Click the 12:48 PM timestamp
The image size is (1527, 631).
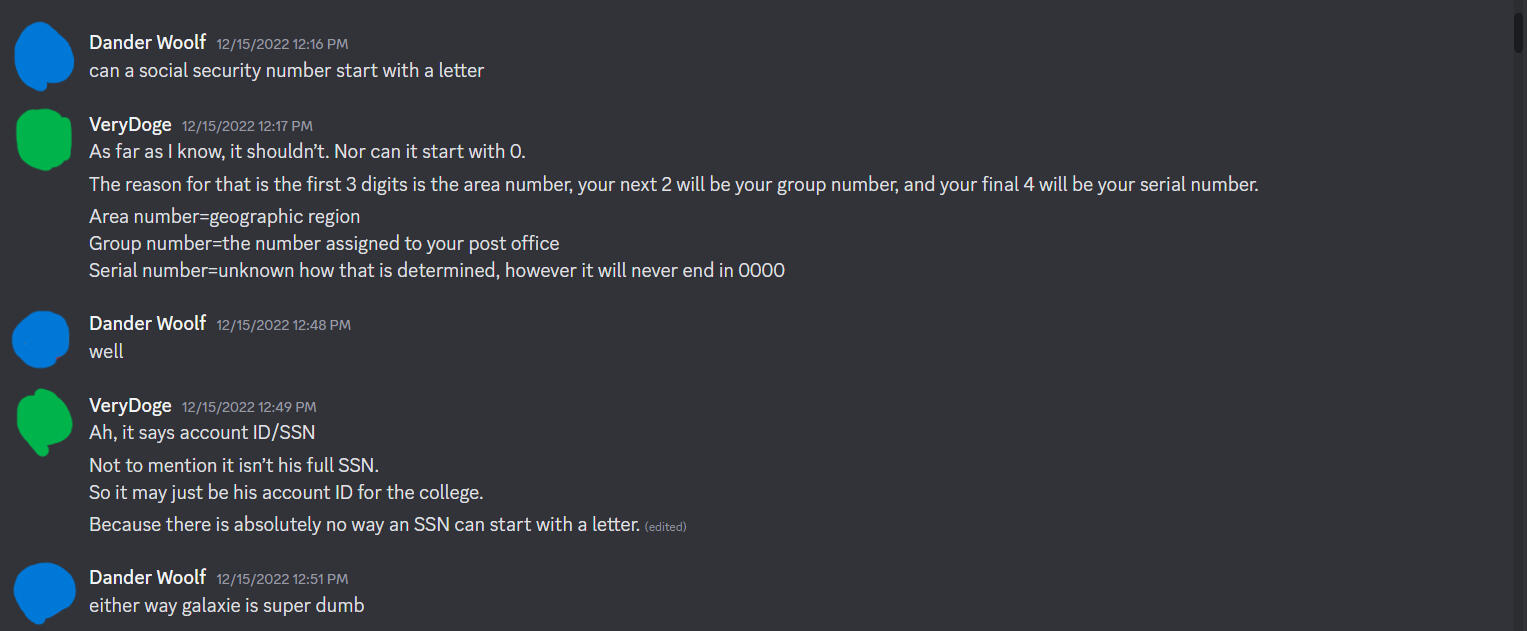(x=281, y=324)
